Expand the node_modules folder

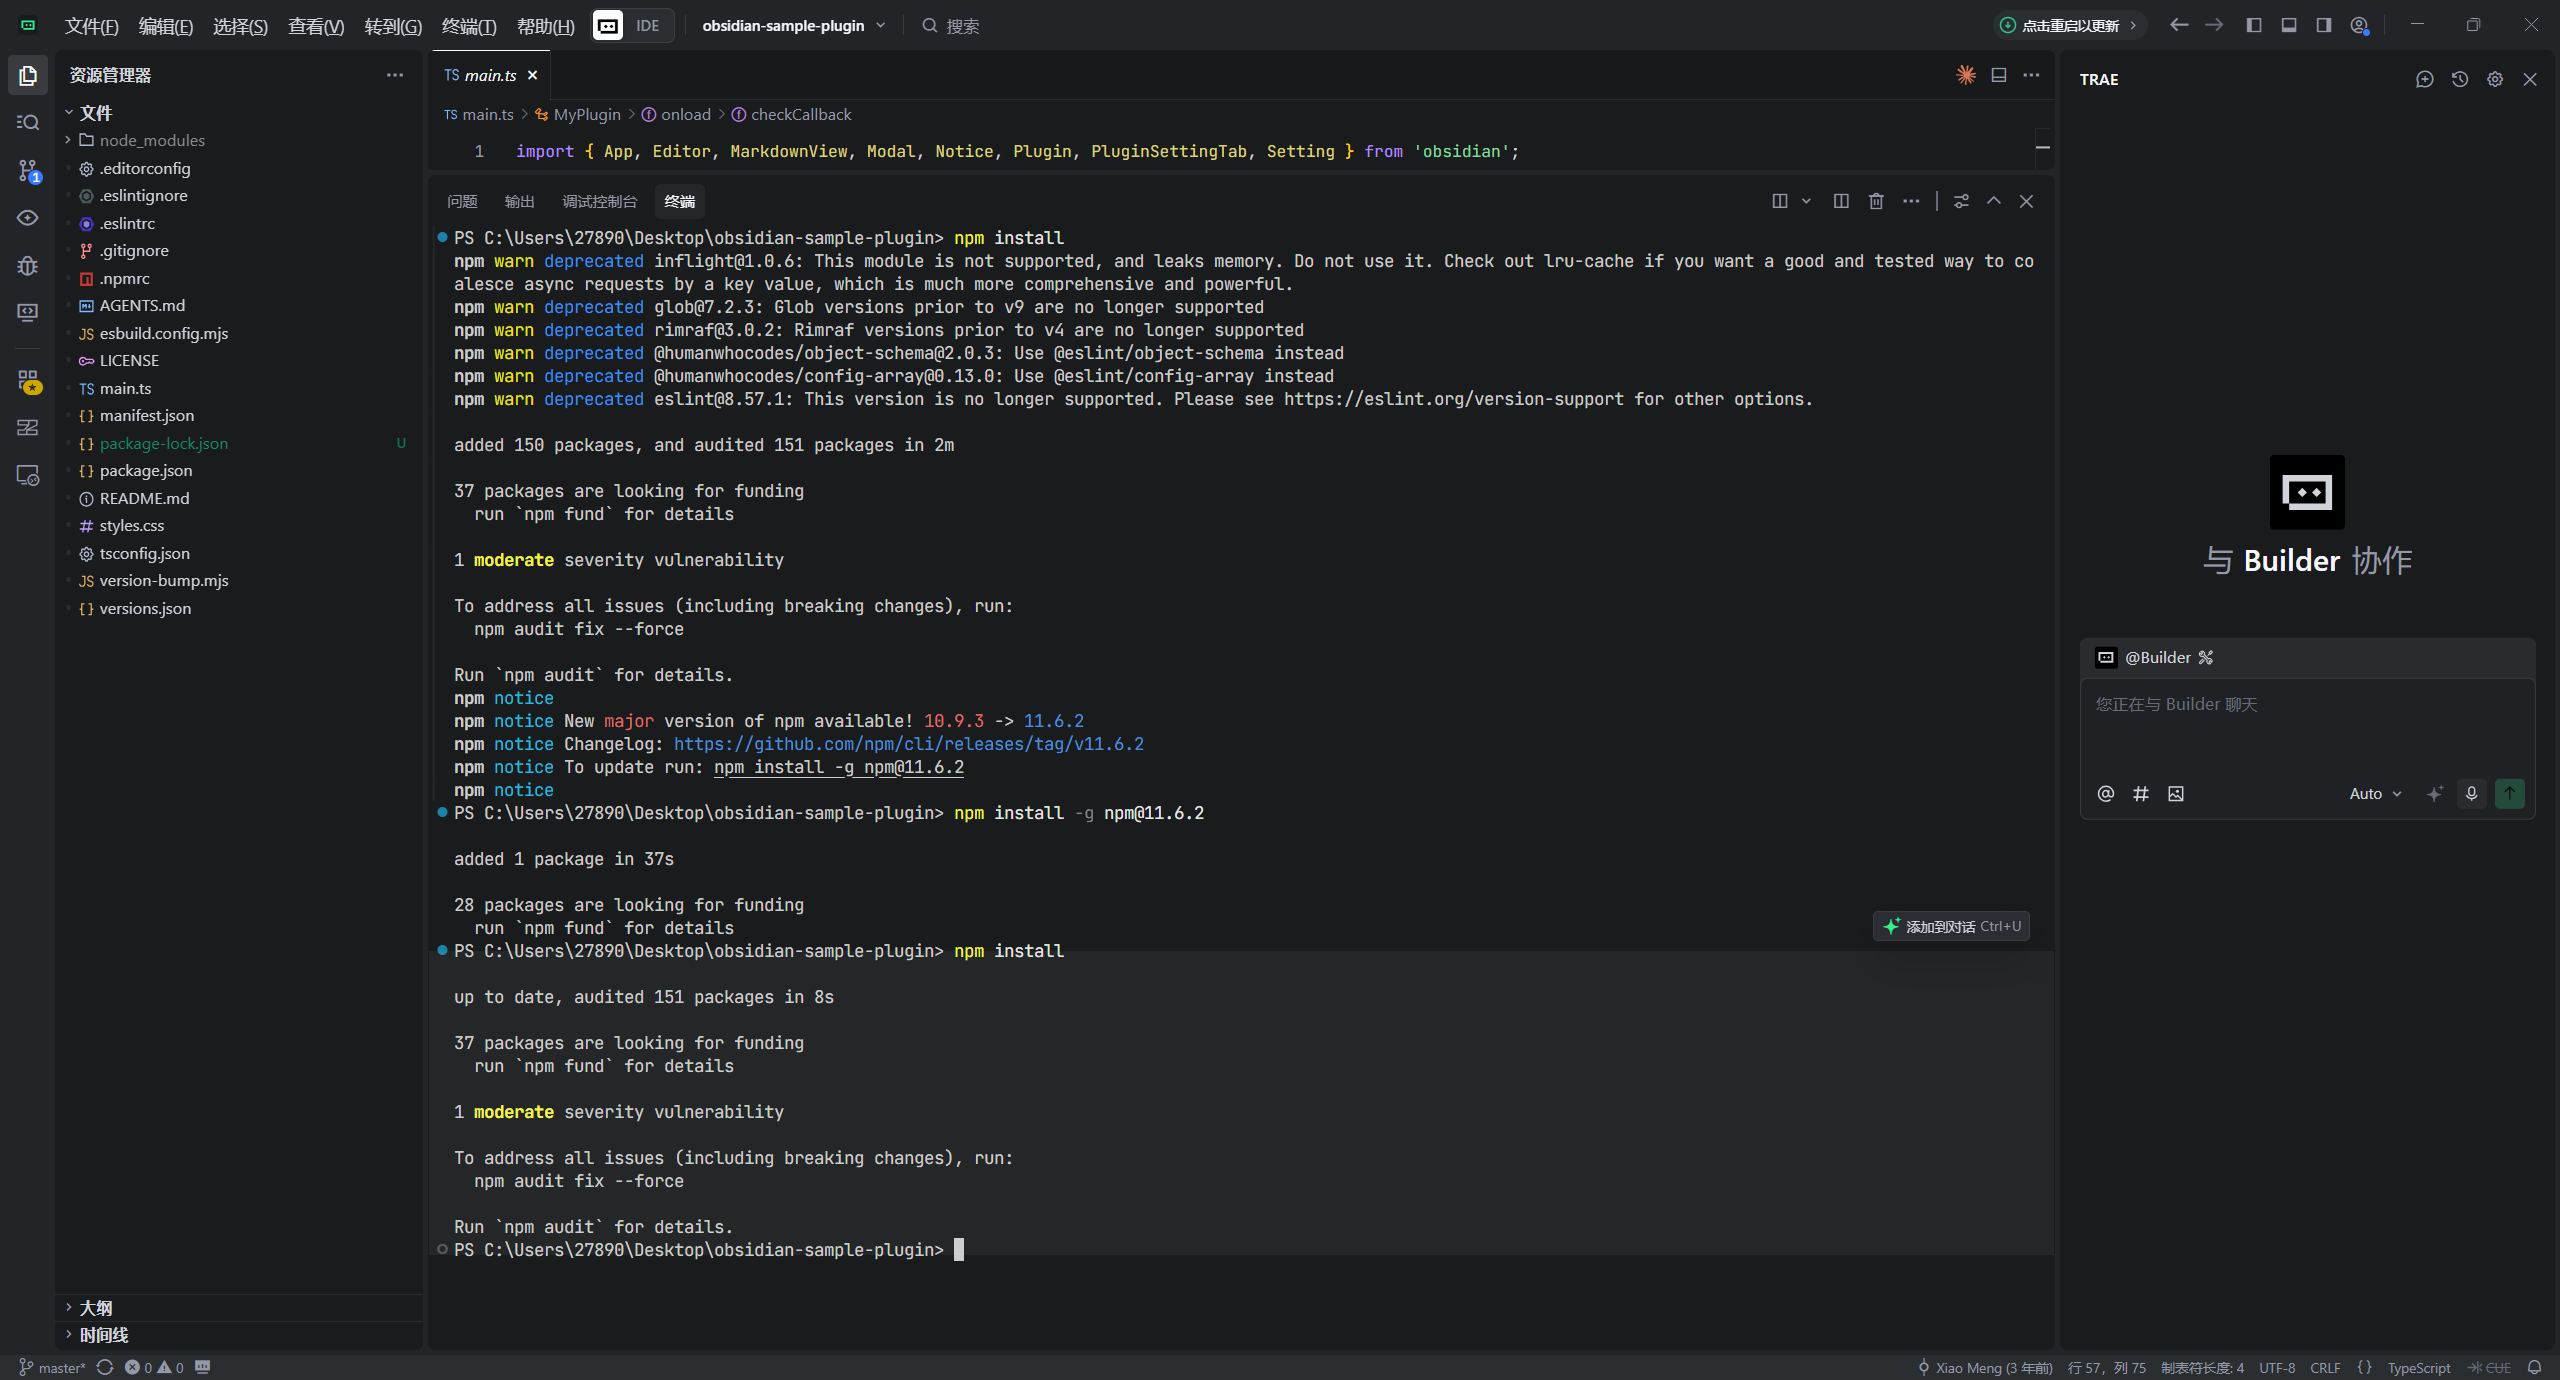coord(152,140)
